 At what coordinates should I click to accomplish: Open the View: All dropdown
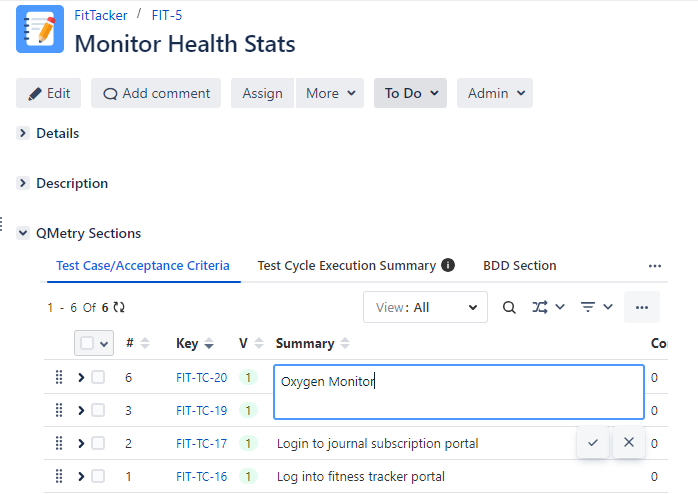coord(425,307)
